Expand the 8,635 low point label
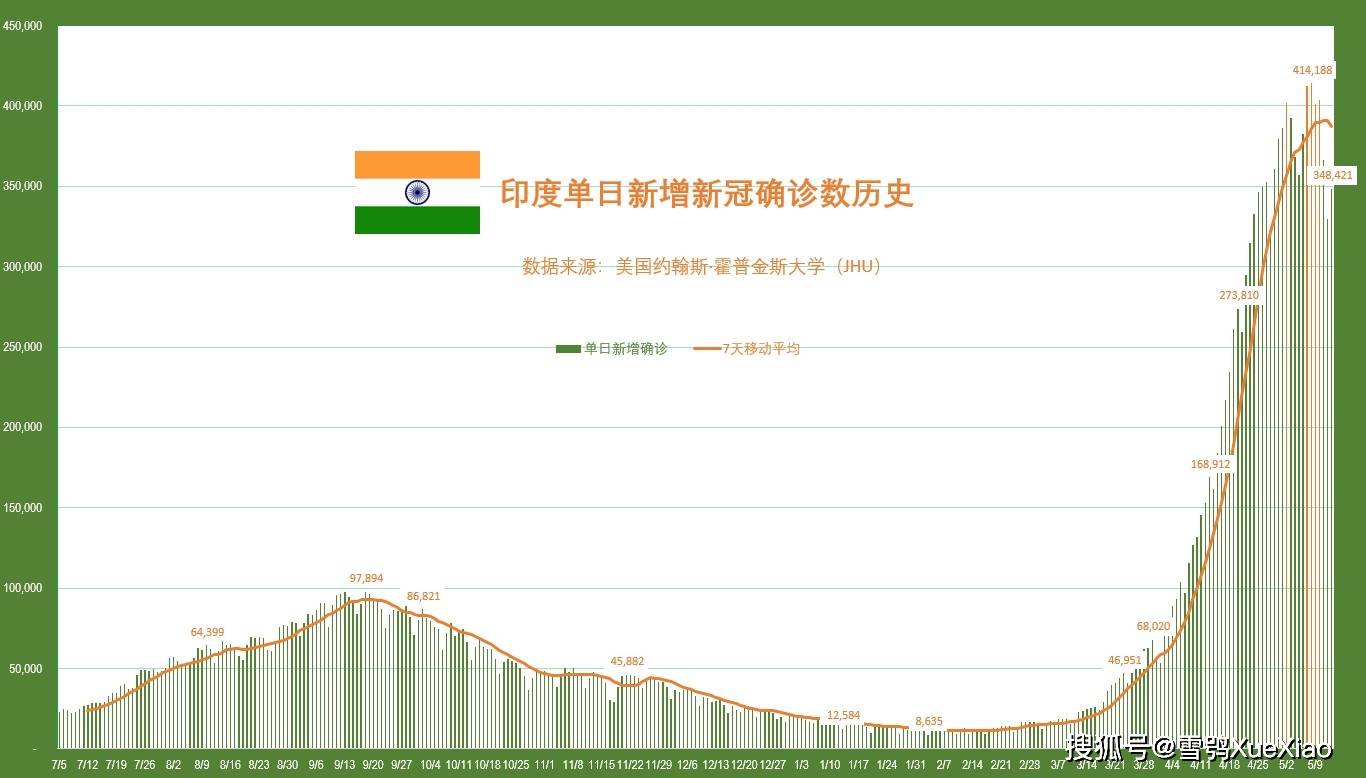The height and width of the screenshot is (778, 1366). point(930,721)
